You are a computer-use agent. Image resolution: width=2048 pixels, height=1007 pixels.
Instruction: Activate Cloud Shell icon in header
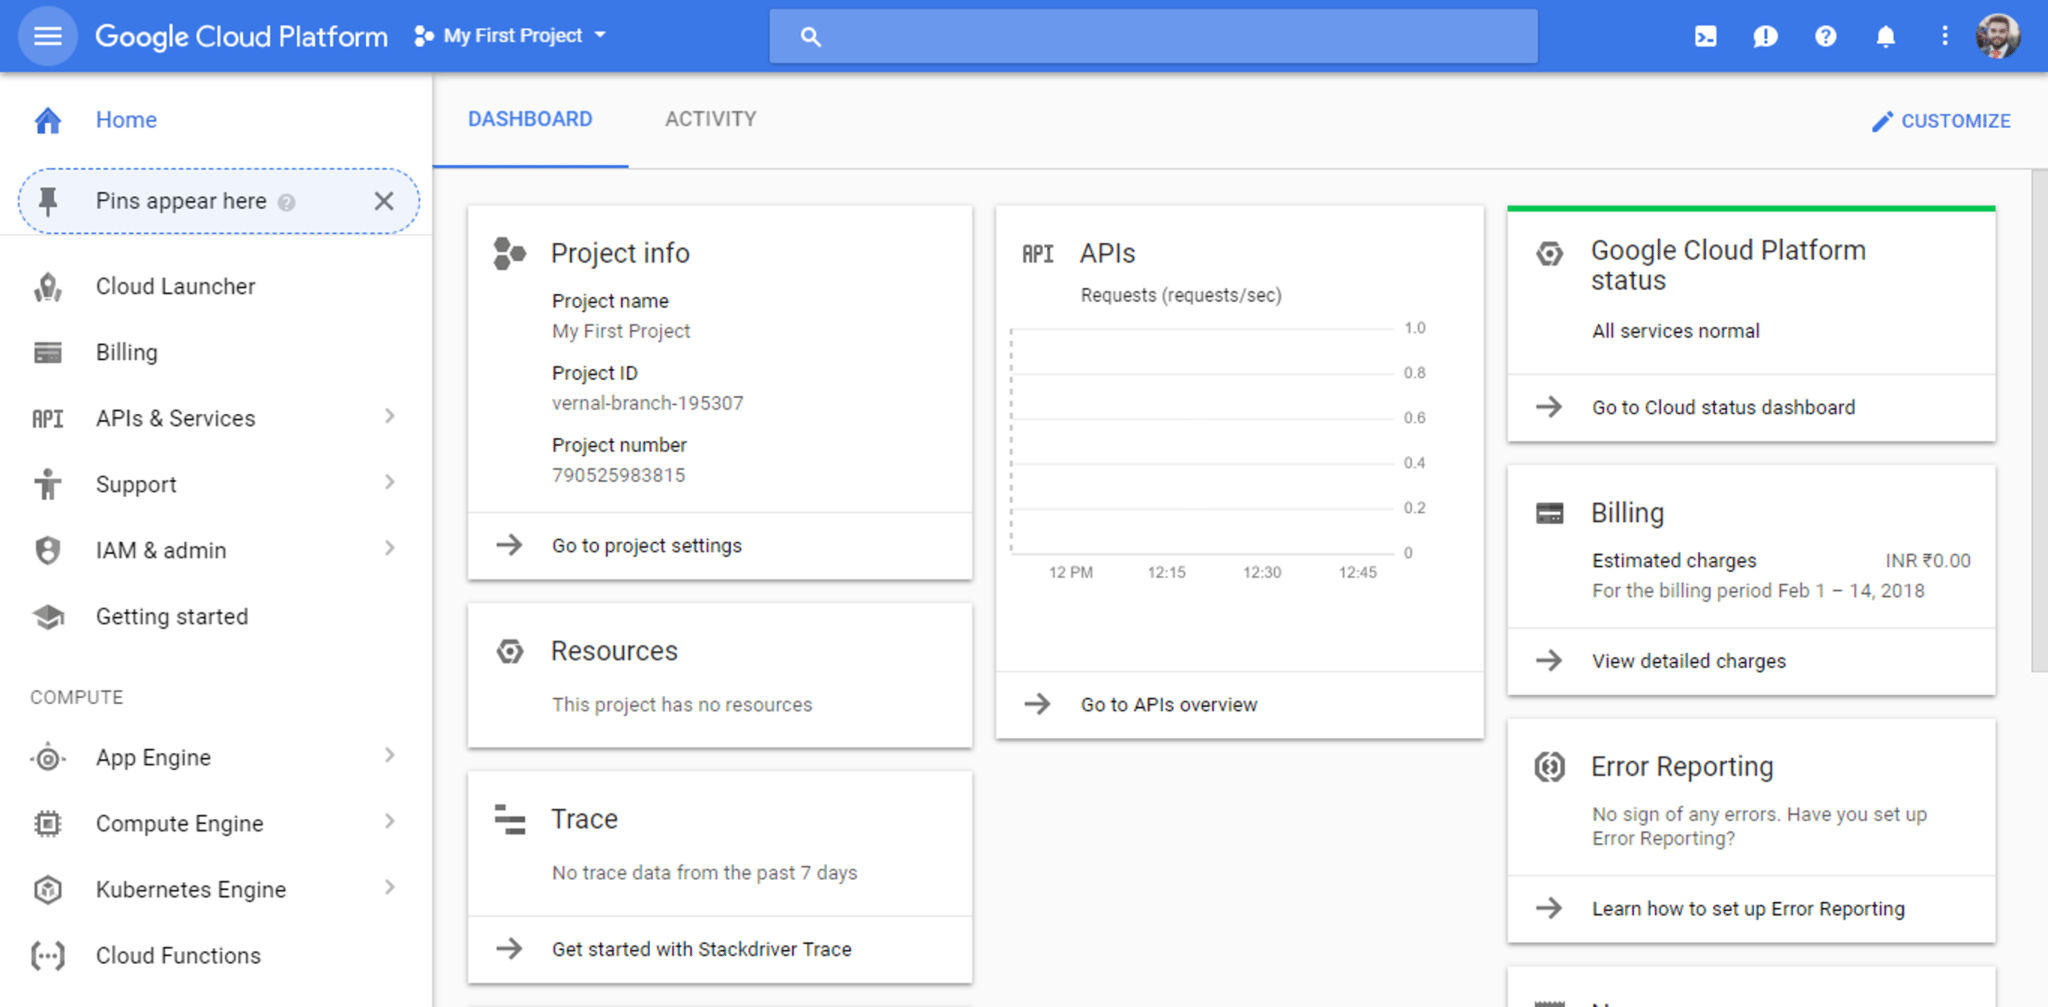[x=1705, y=37]
